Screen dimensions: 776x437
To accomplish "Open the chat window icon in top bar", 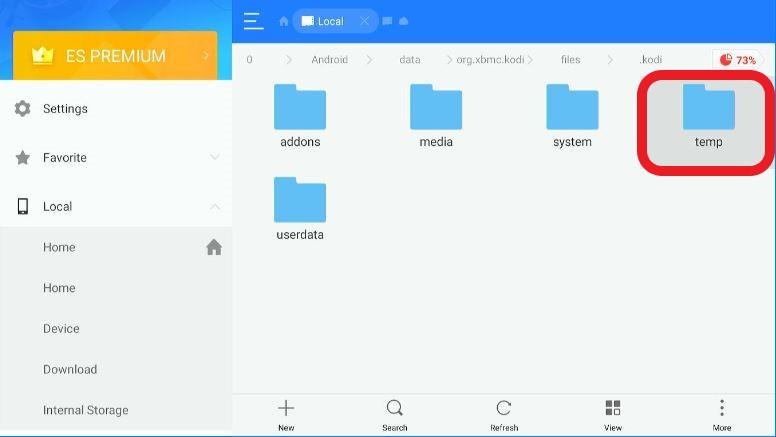I will click(x=388, y=21).
